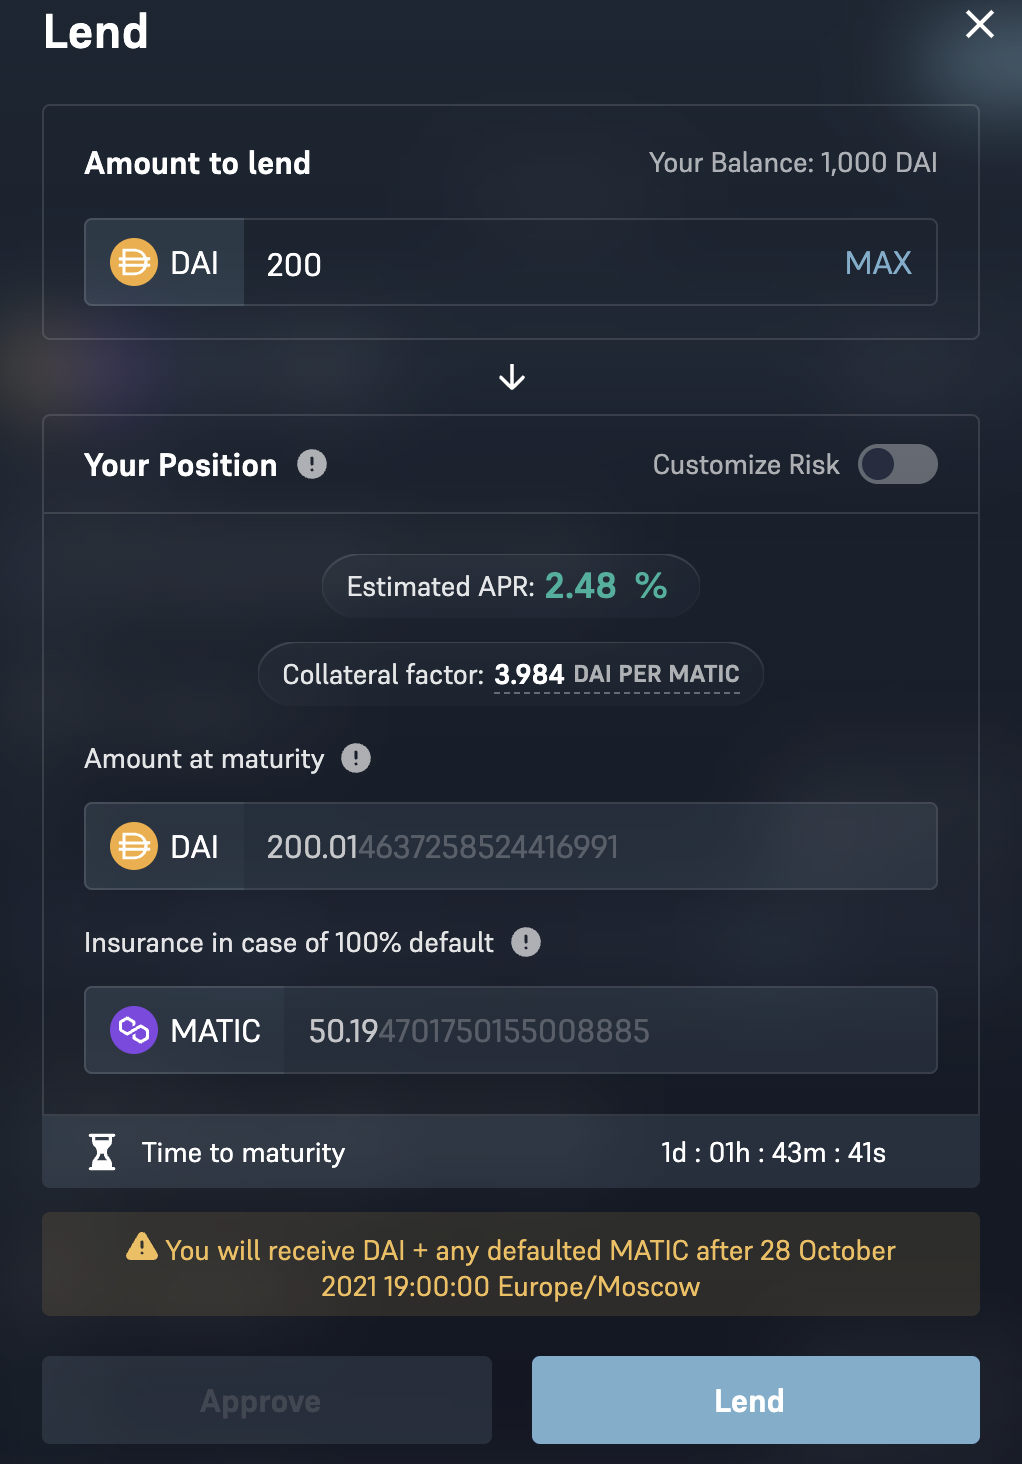The width and height of the screenshot is (1022, 1464).
Task: Click the info icon next to Your Position
Action: [x=312, y=465]
